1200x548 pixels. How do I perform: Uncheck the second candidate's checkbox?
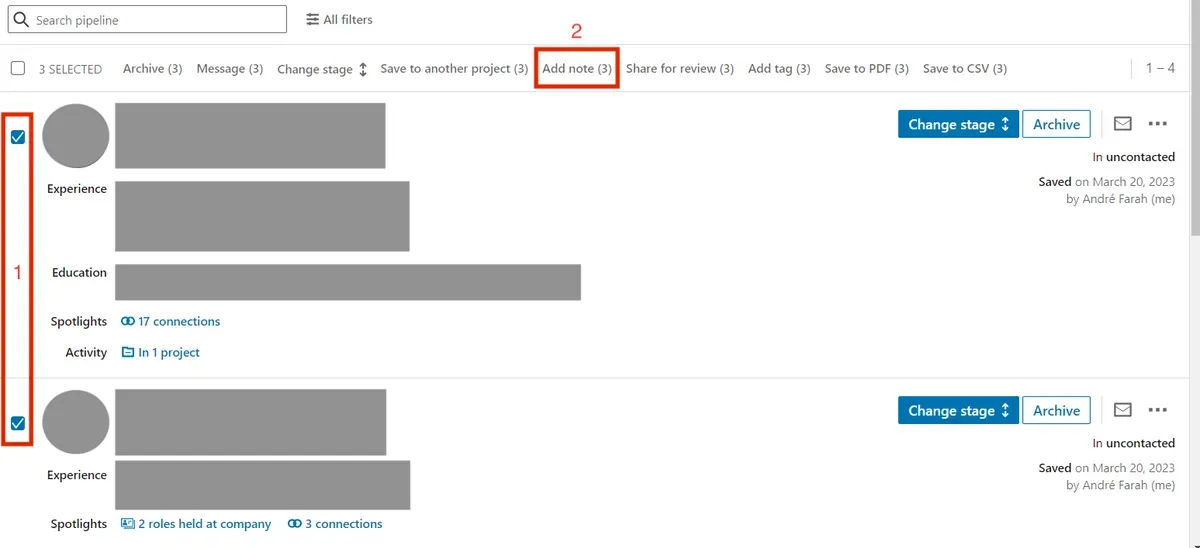(18, 423)
